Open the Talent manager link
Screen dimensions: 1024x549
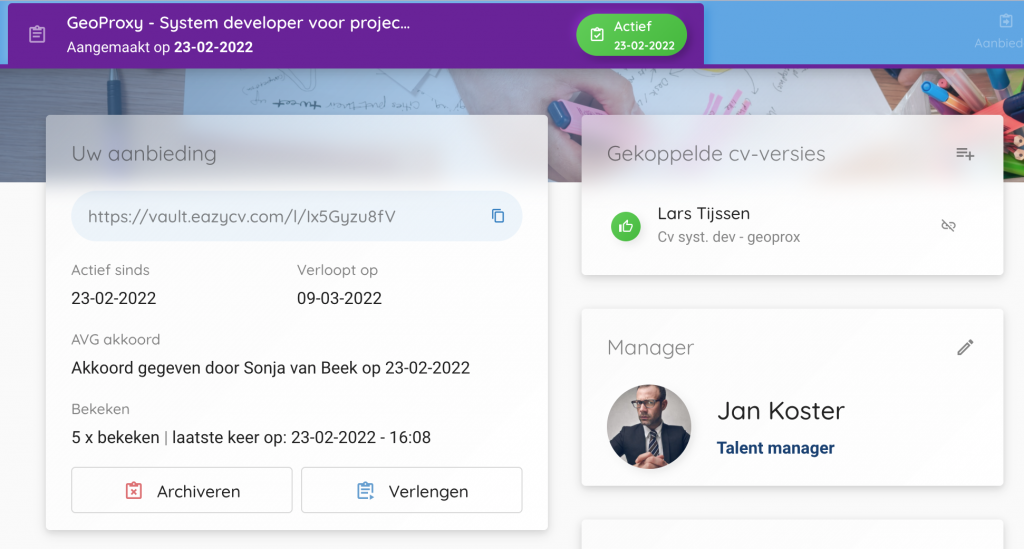(775, 448)
